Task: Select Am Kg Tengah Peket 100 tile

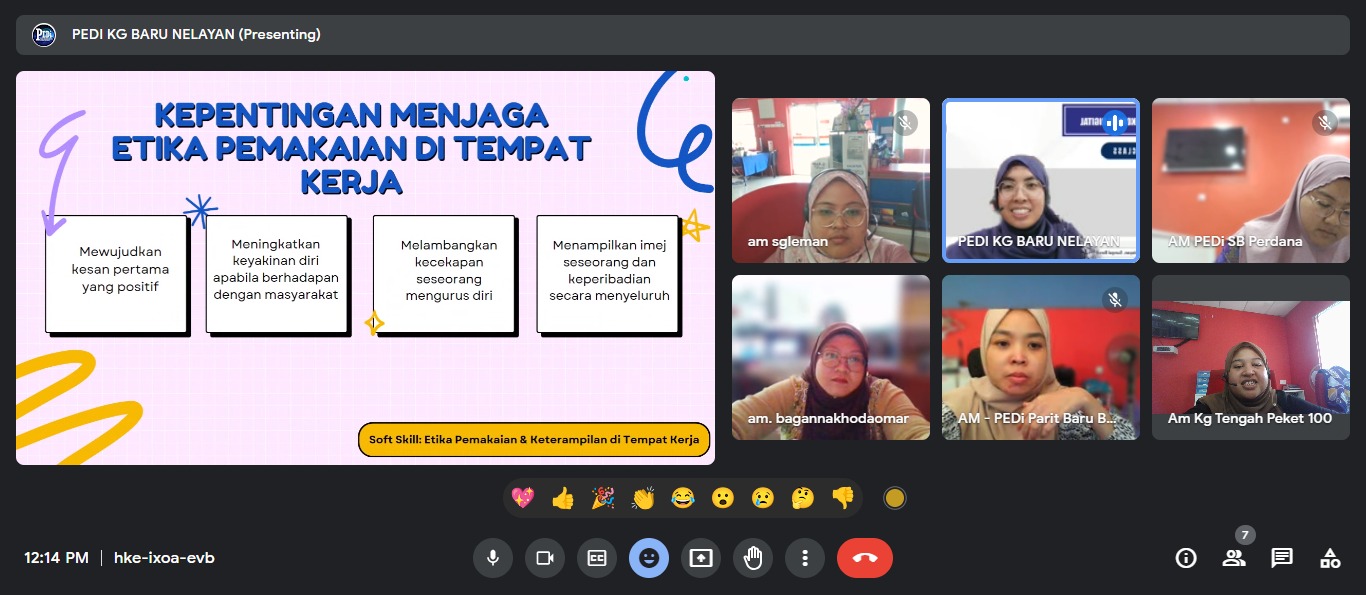Action: click(x=1250, y=357)
